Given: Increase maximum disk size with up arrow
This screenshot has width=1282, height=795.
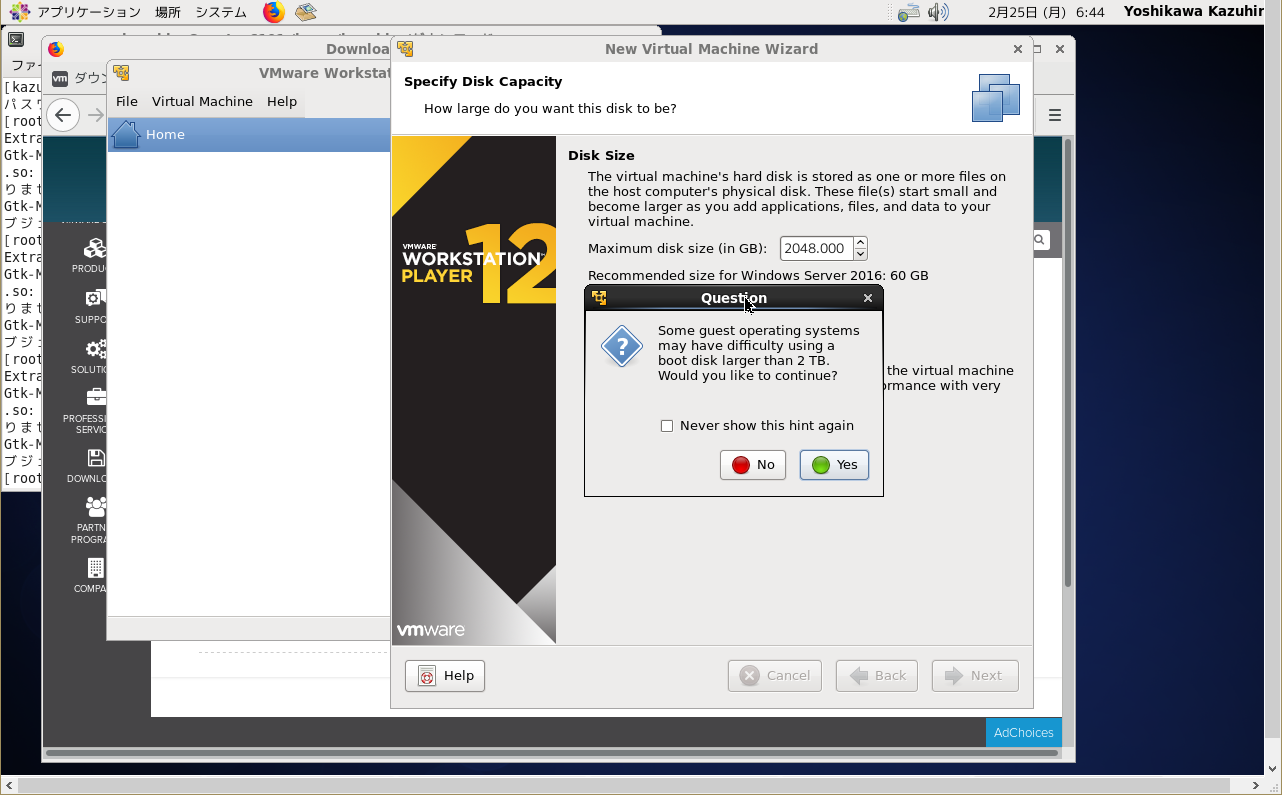Looking at the screenshot, I should [860, 243].
